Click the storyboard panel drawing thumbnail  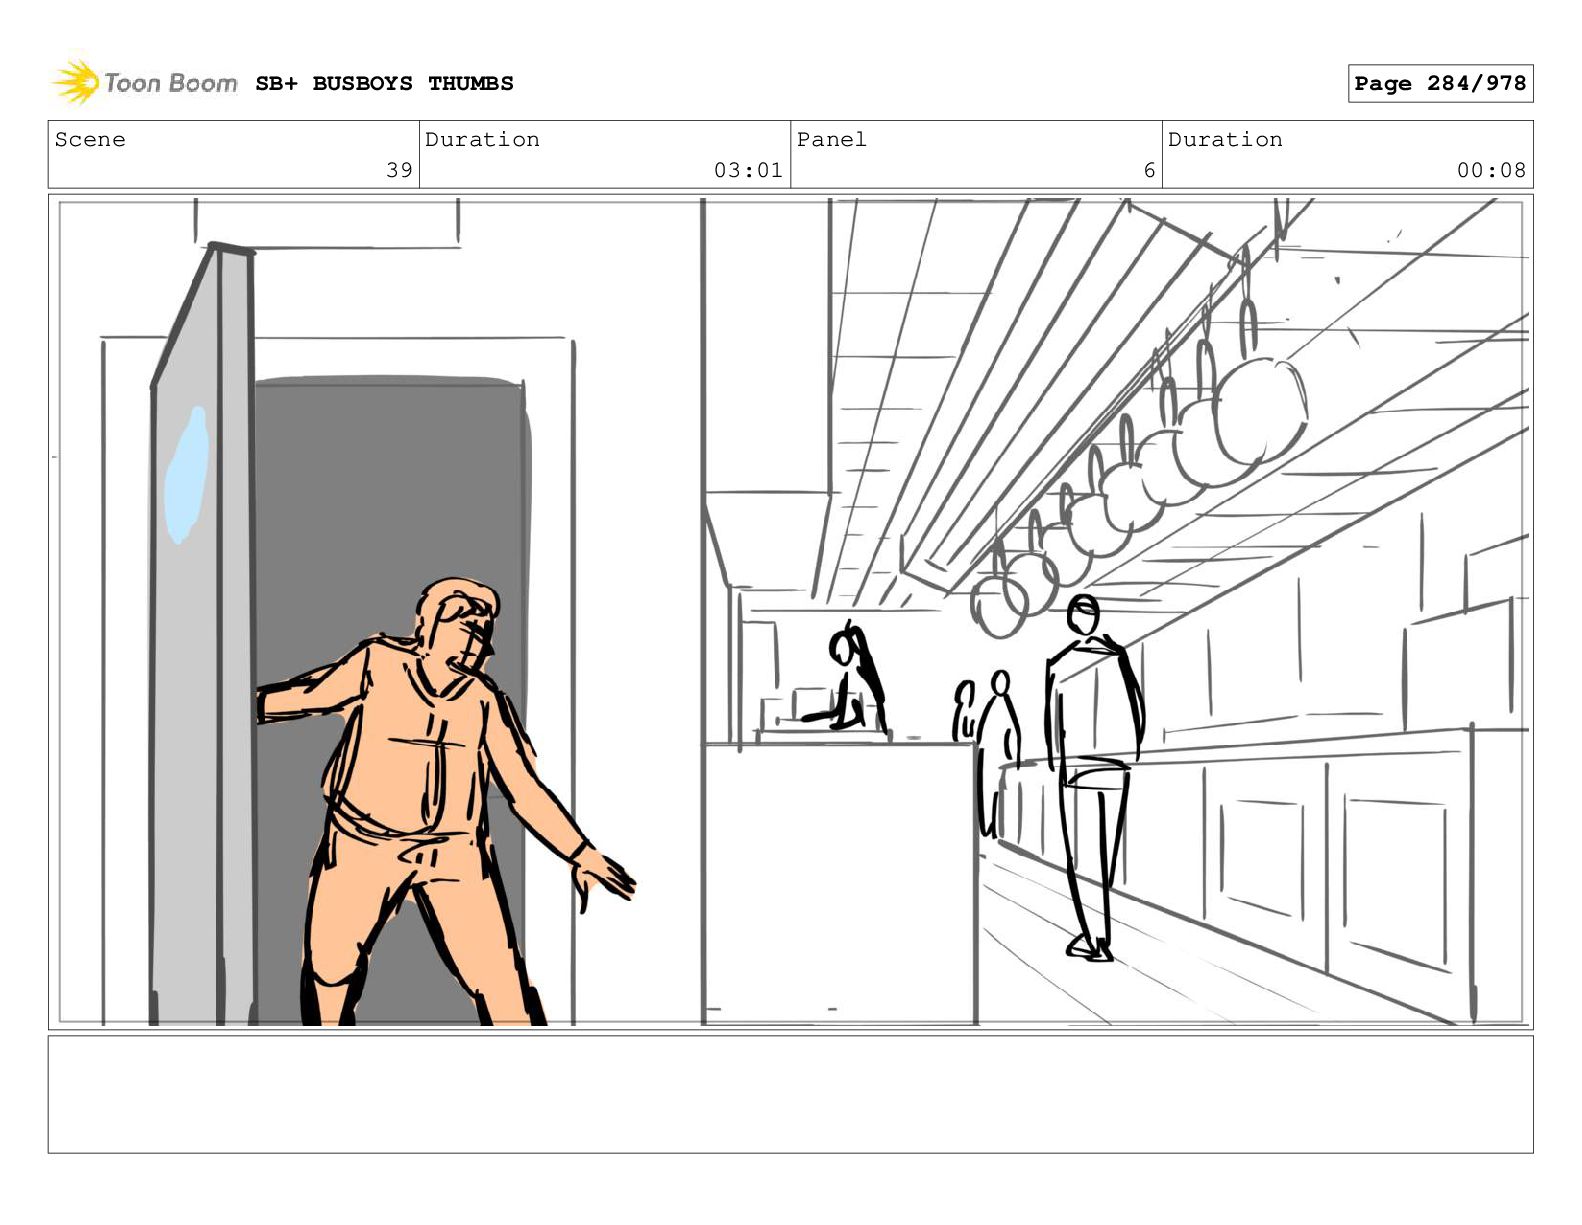790,612
